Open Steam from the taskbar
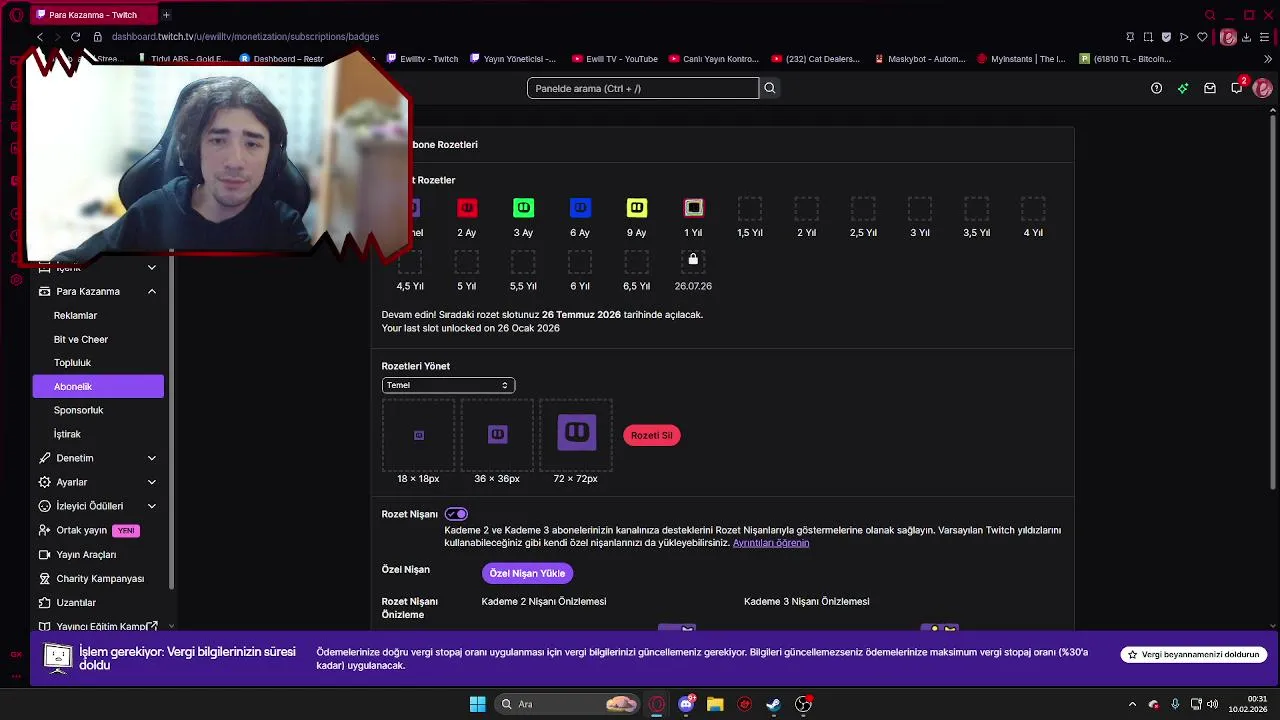The image size is (1280, 720). click(x=773, y=704)
